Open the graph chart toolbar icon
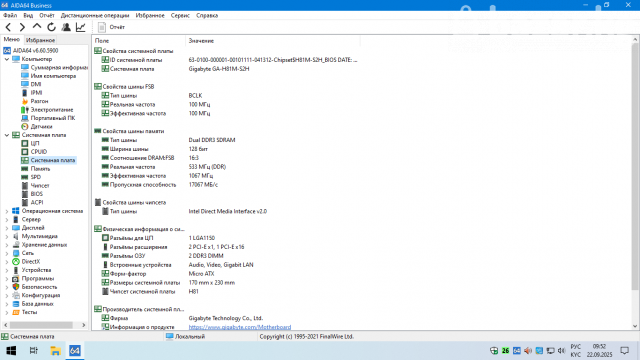Screen dimensions: 640x360 pyautogui.click(x=81, y=27)
